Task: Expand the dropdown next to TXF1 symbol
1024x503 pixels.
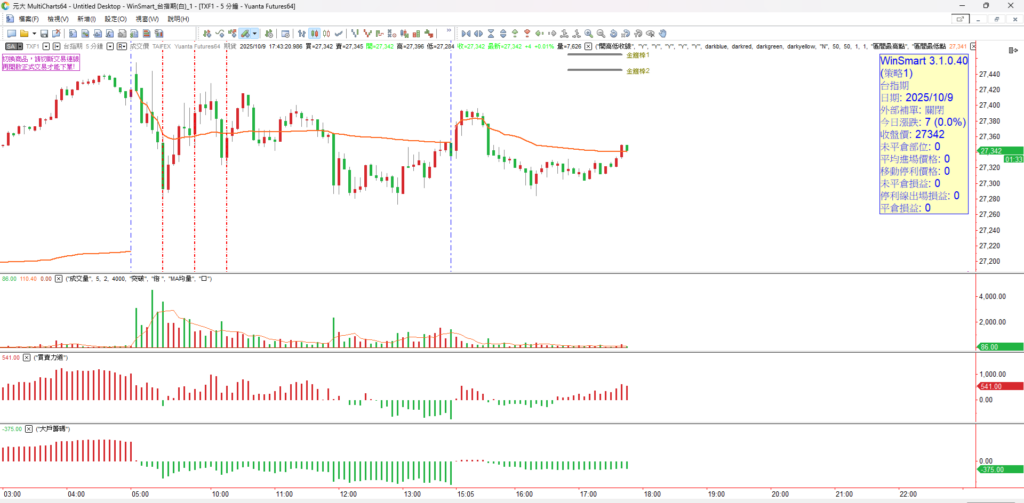Action: tap(44, 46)
